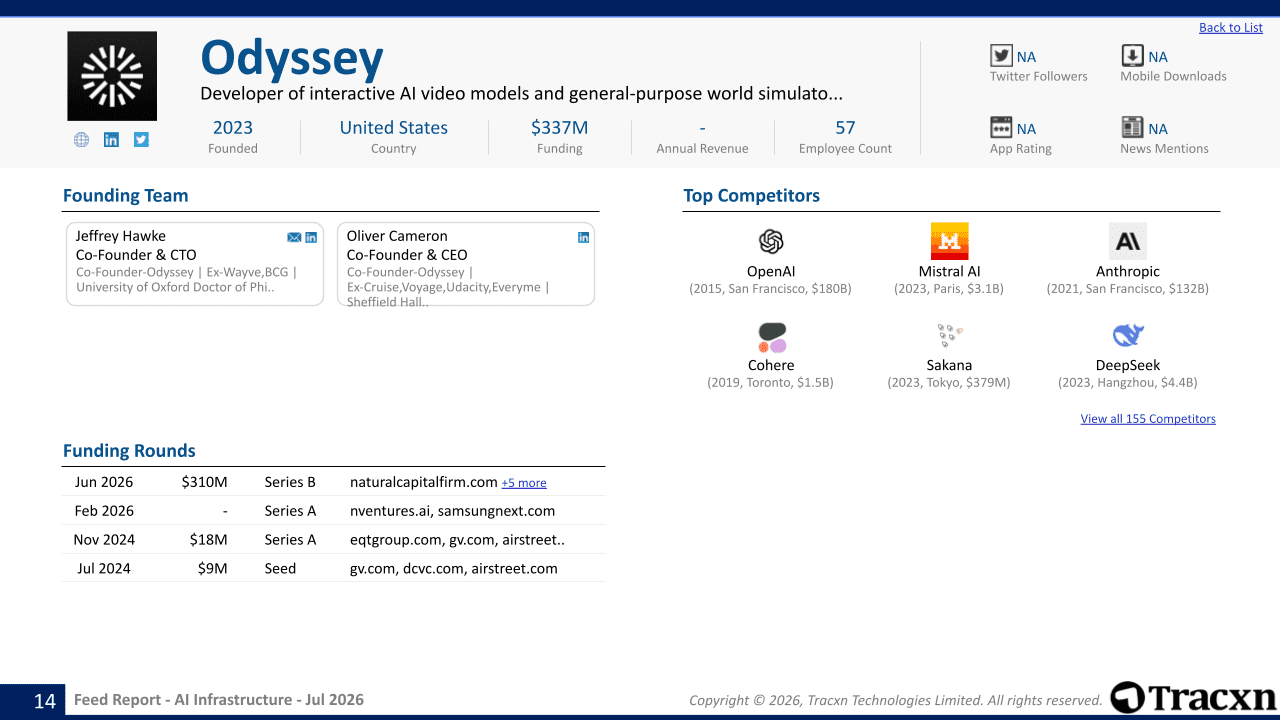
Task: Click the page number 14 in footer
Action: [x=45, y=701]
